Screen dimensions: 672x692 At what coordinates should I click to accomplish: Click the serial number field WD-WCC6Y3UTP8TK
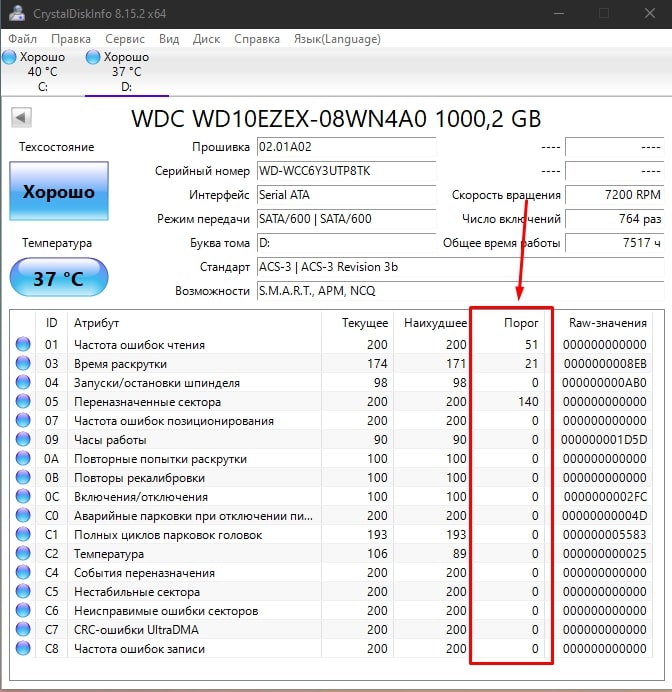pos(346,171)
